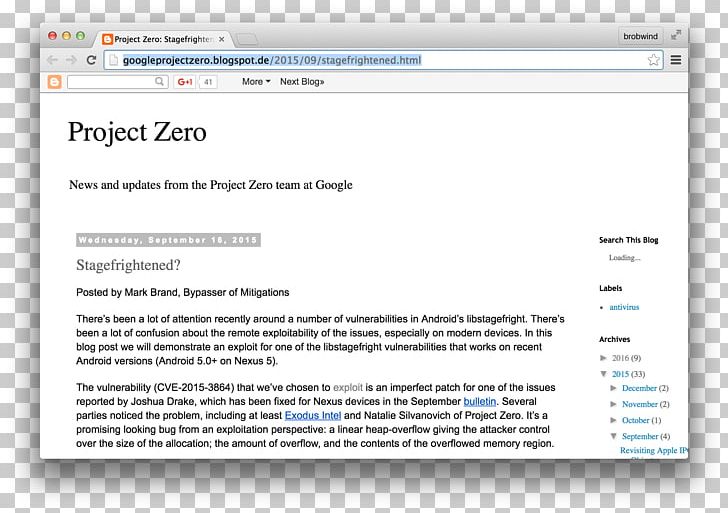This screenshot has height=513, width=728.
Task: Click the brobwind profile button
Action: pos(640,36)
